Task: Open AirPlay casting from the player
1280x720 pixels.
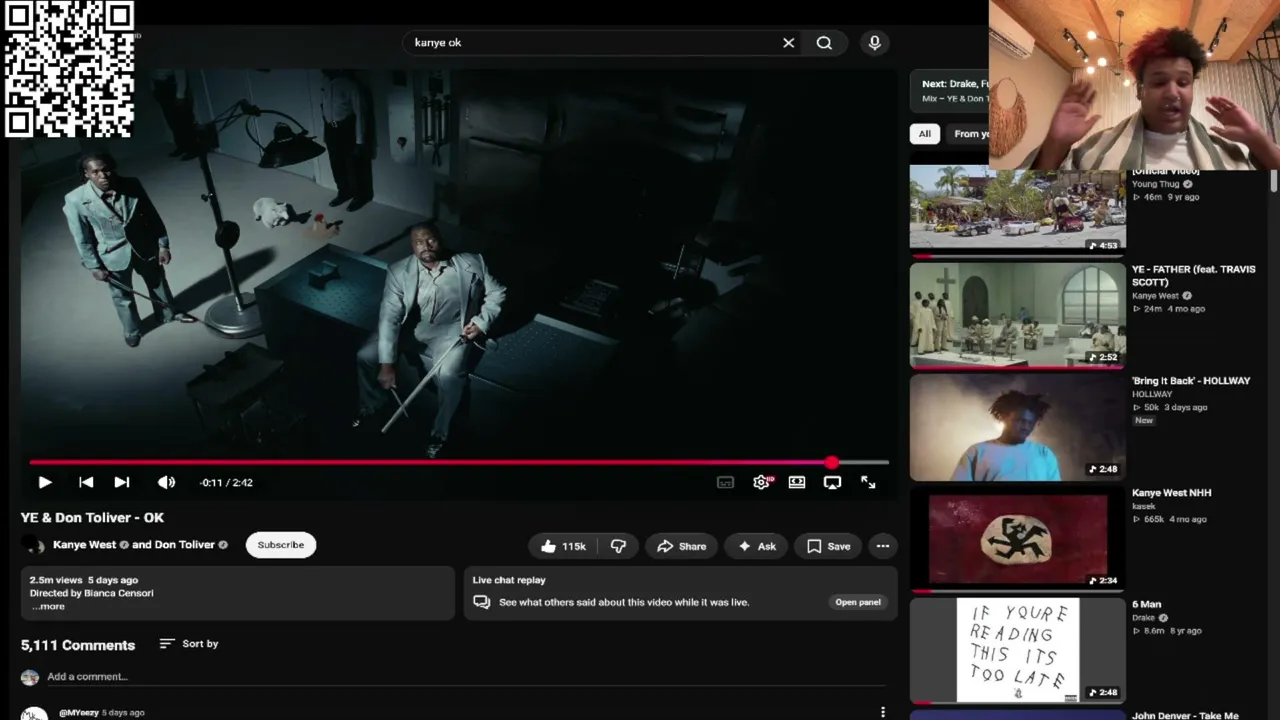Action: 832,482
